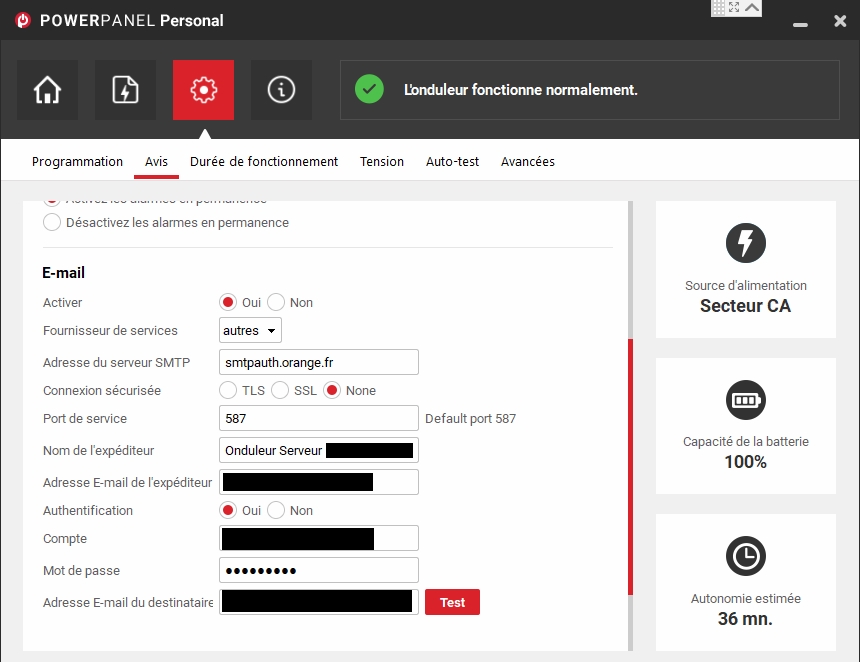The width and height of the screenshot is (860, 662).
Task: Click the Nom de l'expéditeur field
Action: tap(319, 450)
